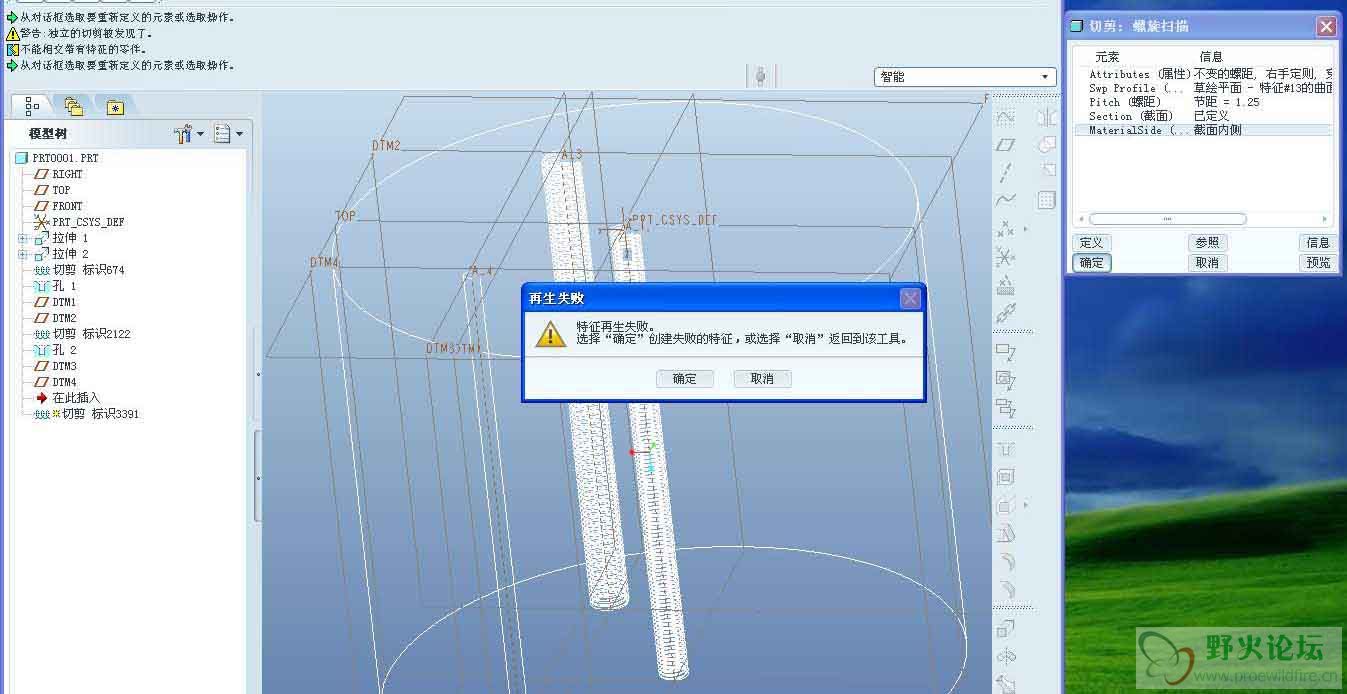Screen dimensions: 1347x694
Task: Click left scroll arrow of element list
Action: tap(1081, 219)
